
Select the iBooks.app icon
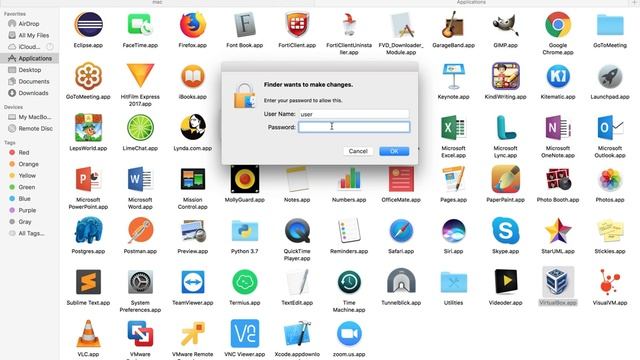click(x=193, y=76)
